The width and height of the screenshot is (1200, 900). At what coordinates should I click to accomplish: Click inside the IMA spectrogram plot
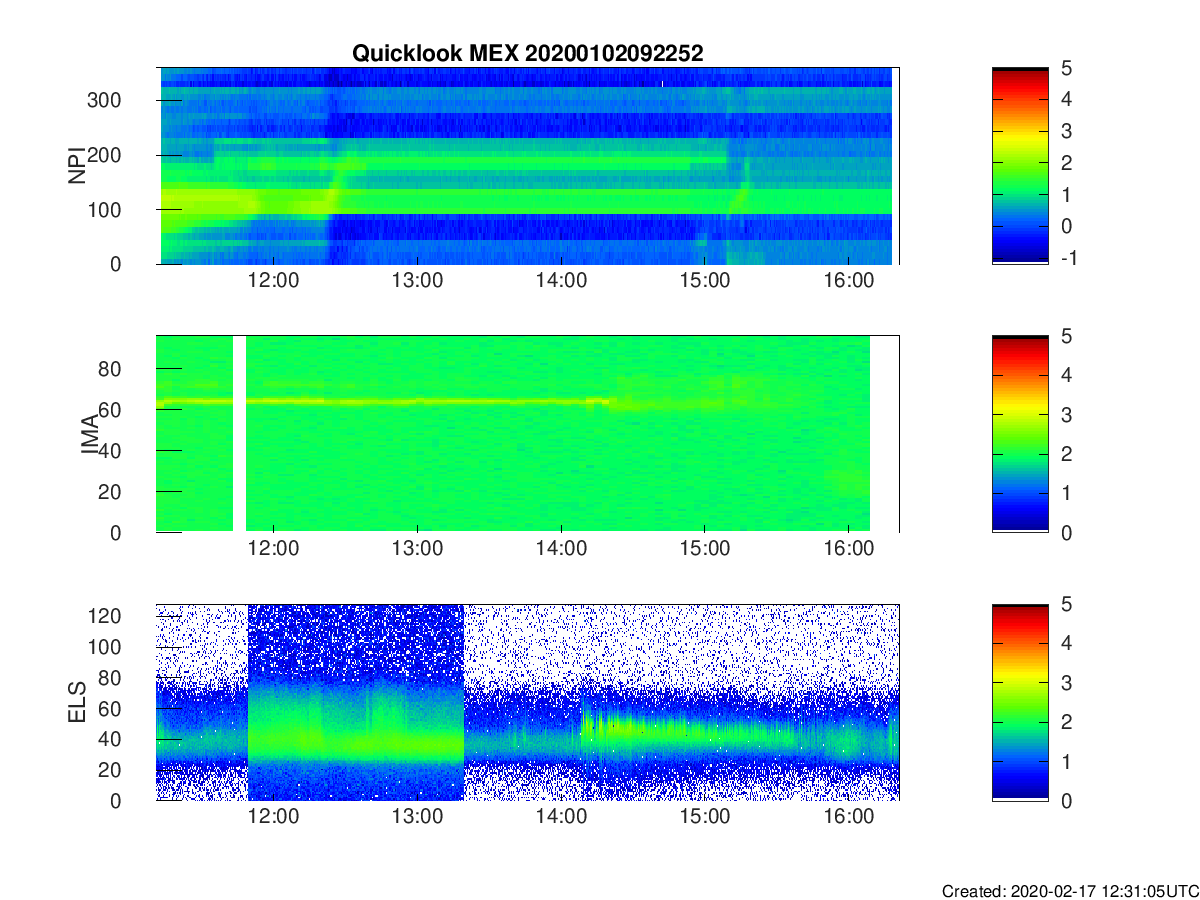click(x=527, y=434)
